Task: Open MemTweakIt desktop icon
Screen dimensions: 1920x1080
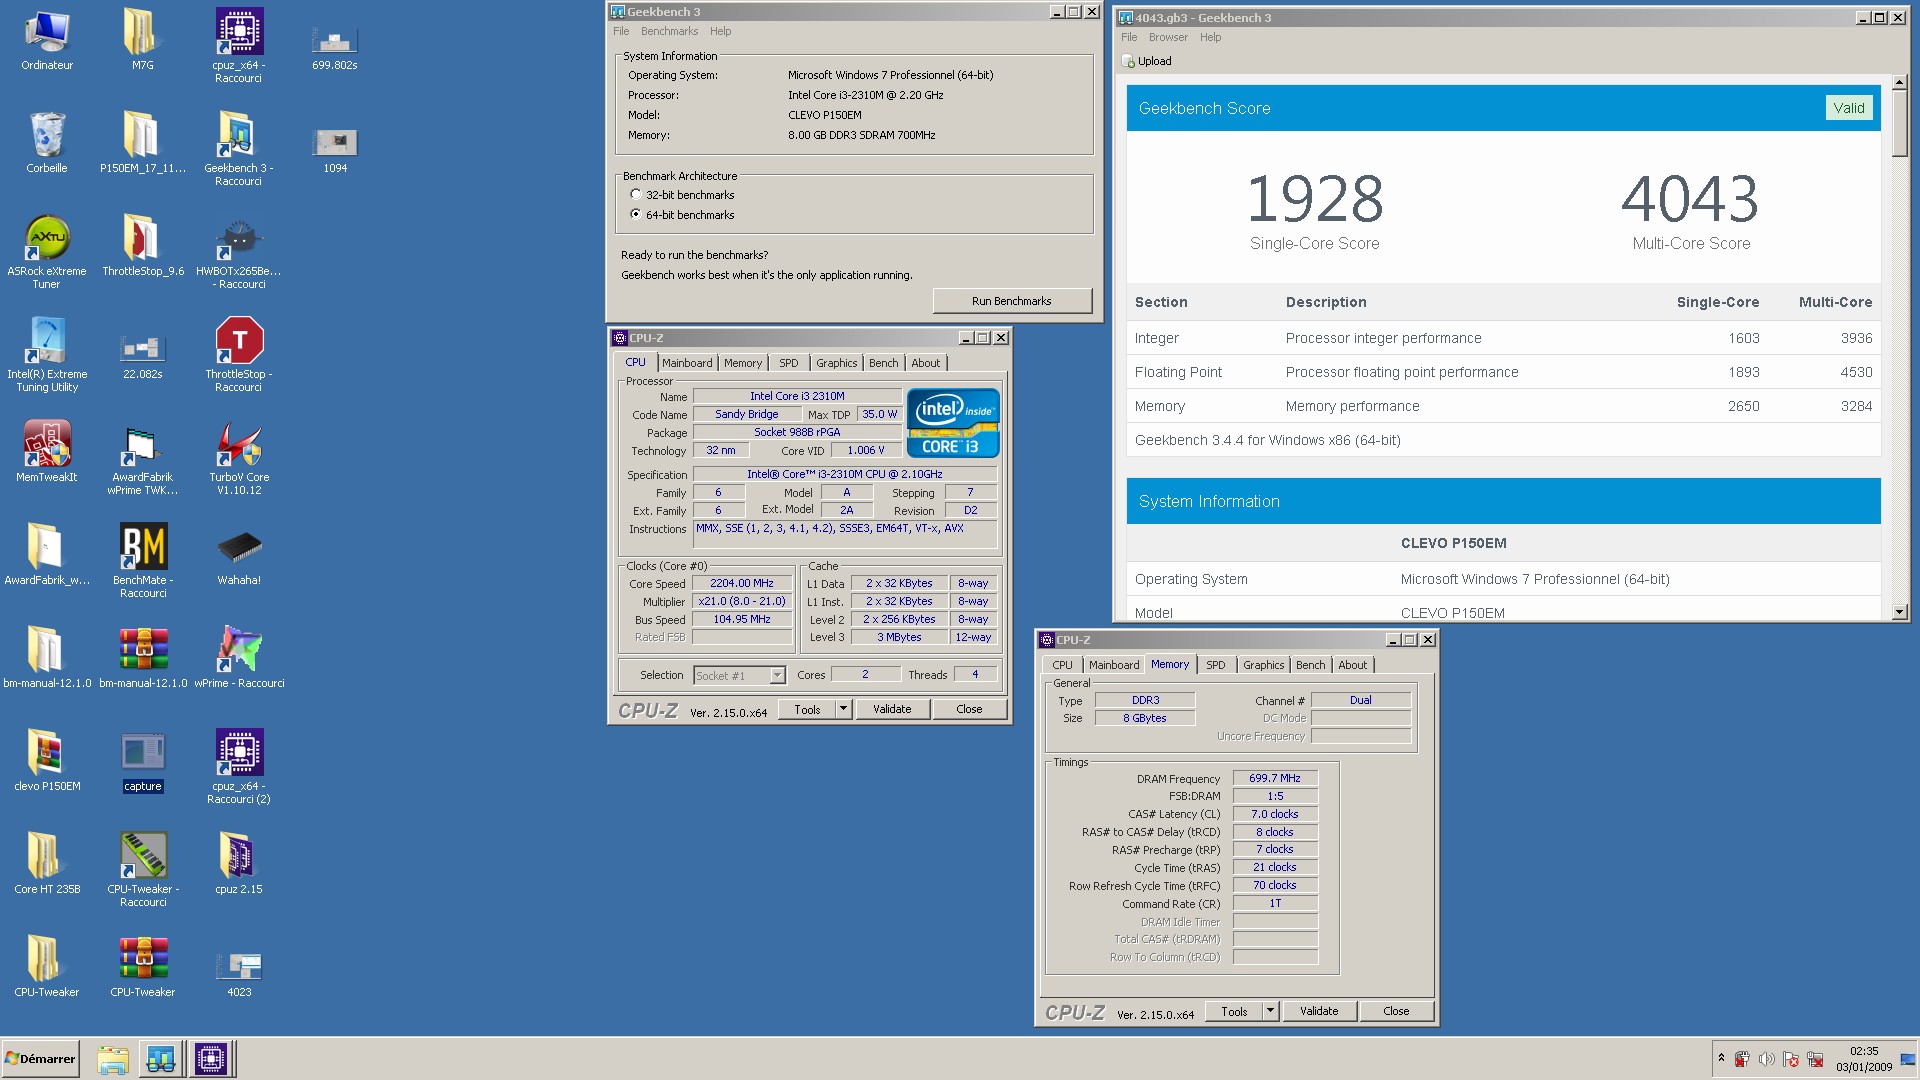Action: tap(47, 452)
